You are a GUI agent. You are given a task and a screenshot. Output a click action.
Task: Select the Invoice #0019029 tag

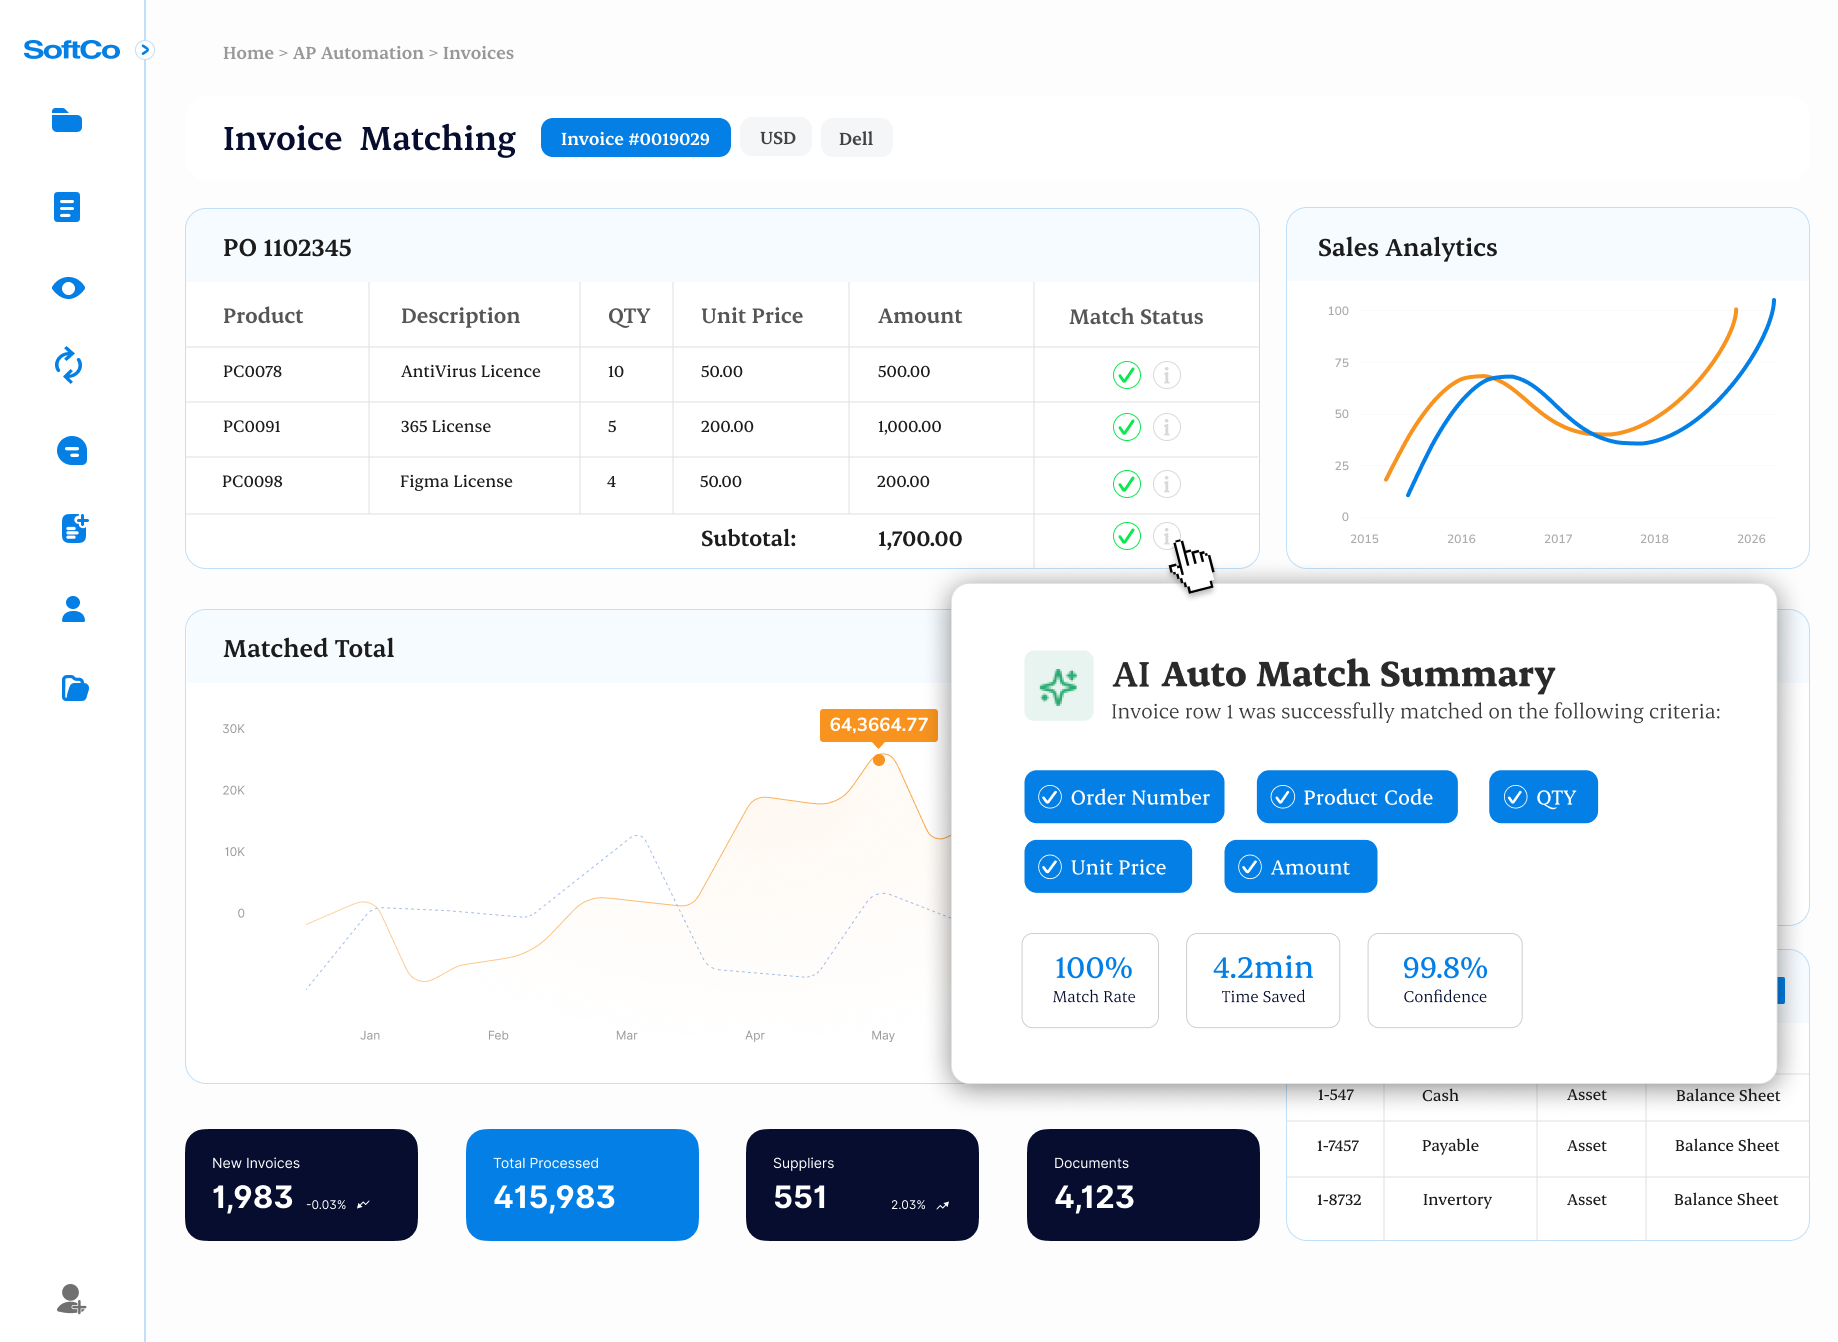pos(635,138)
